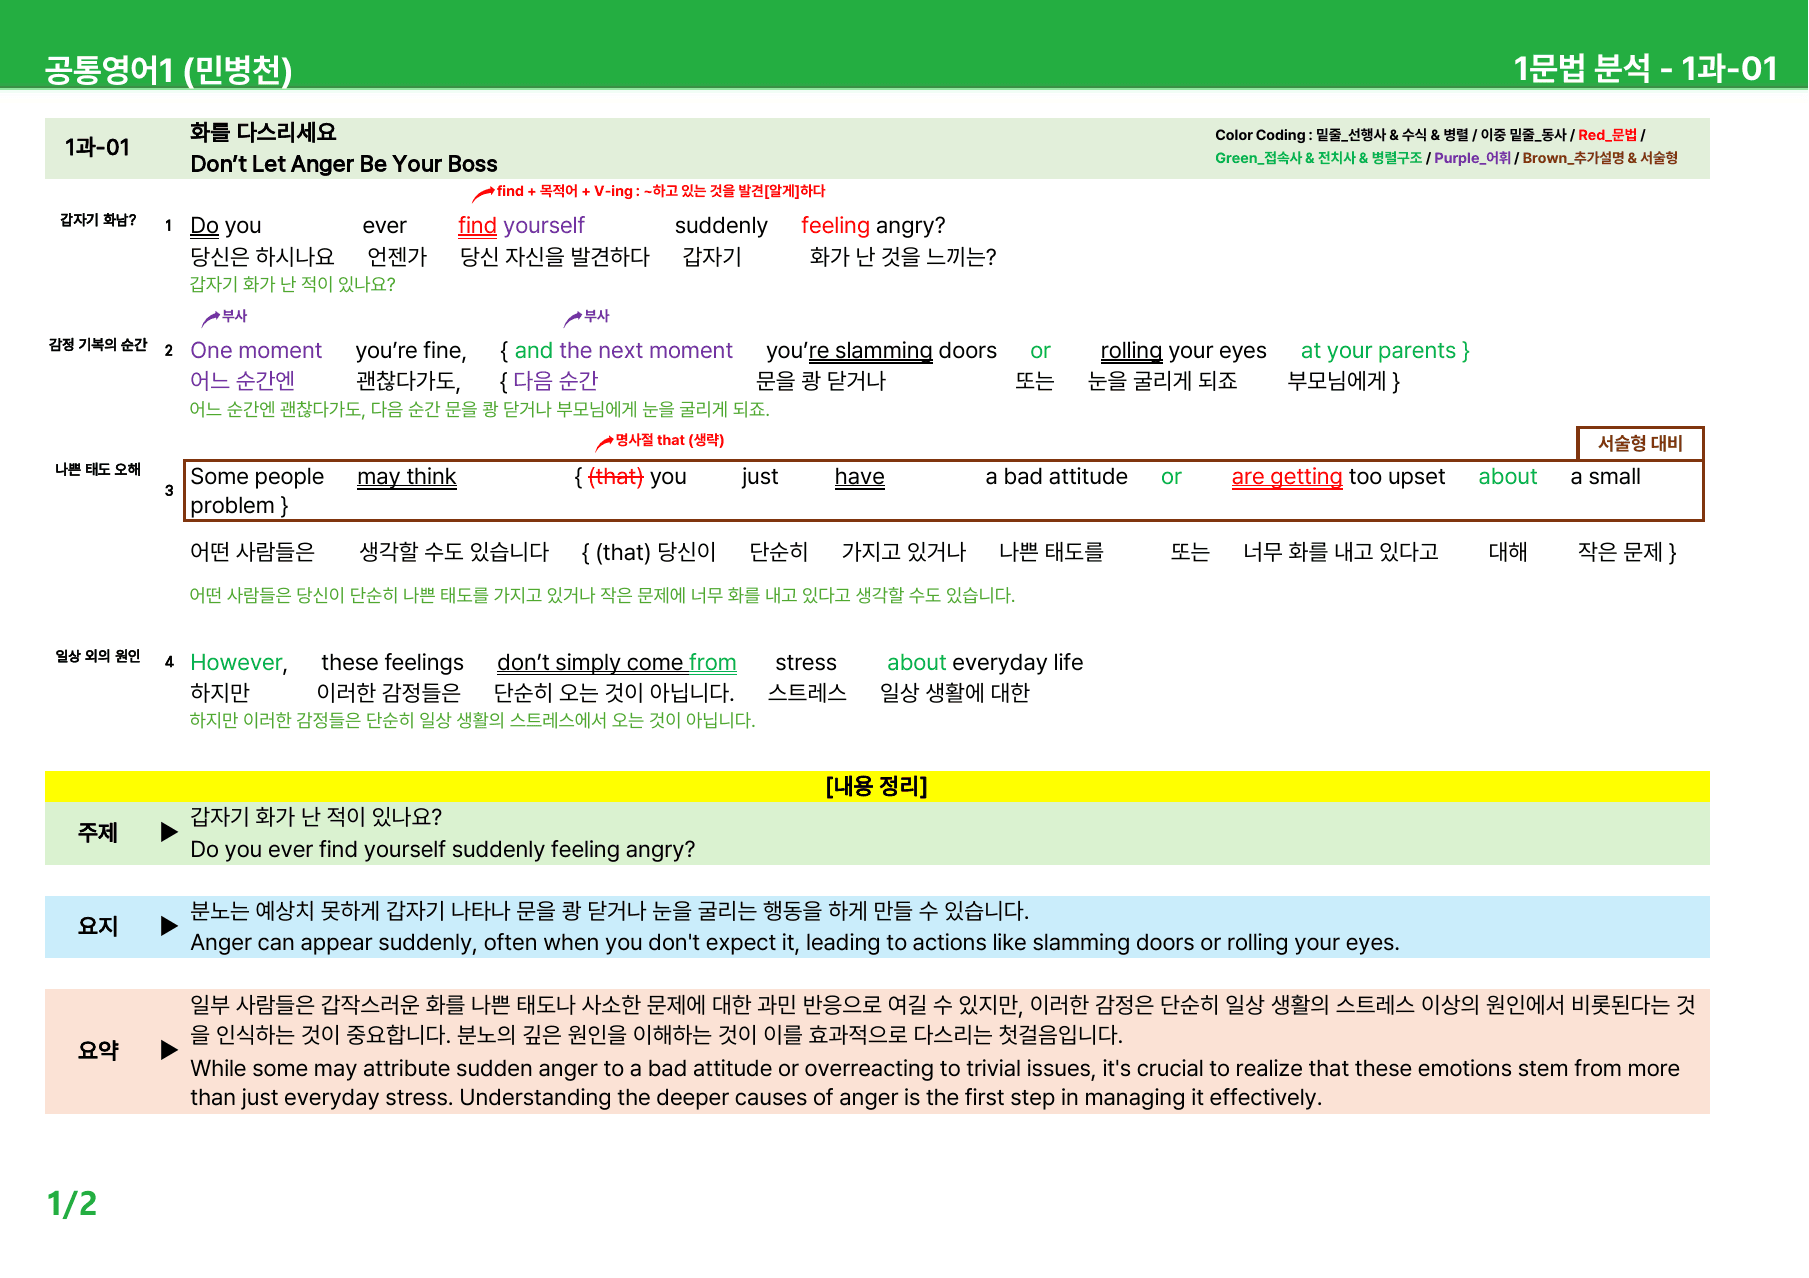Viewport: 1809px width, 1278px height.
Task: Click the header text 1문법 분석 - 1과-01
Action: pyautogui.click(x=1645, y=68)
